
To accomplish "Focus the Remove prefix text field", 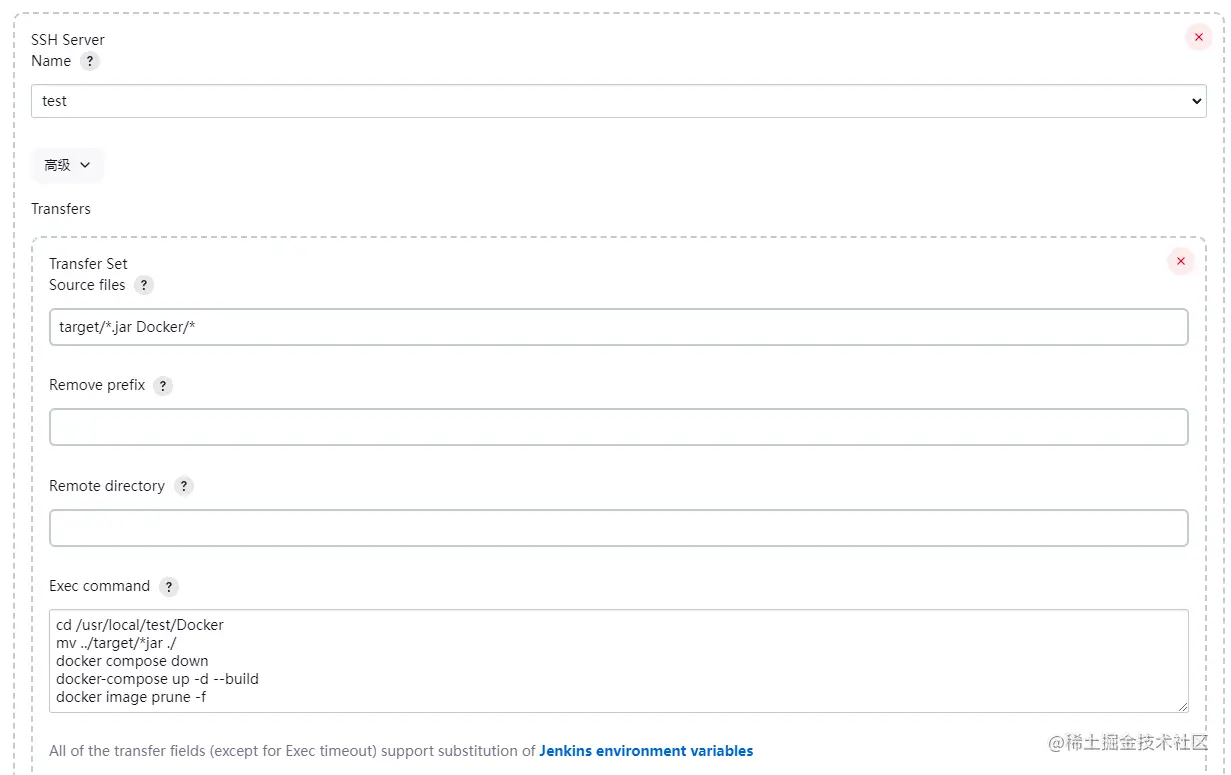I will point(618,427).
